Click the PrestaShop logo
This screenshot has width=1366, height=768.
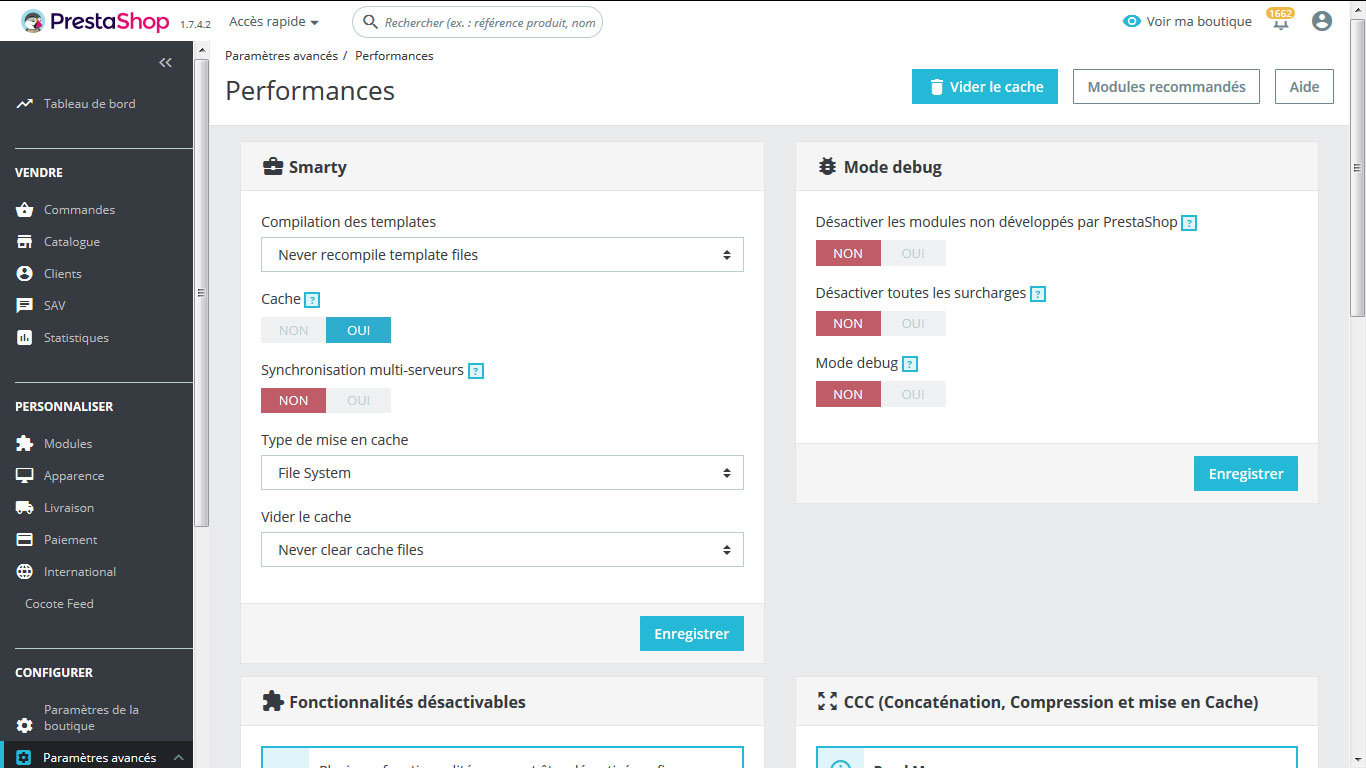click(96, 21)
